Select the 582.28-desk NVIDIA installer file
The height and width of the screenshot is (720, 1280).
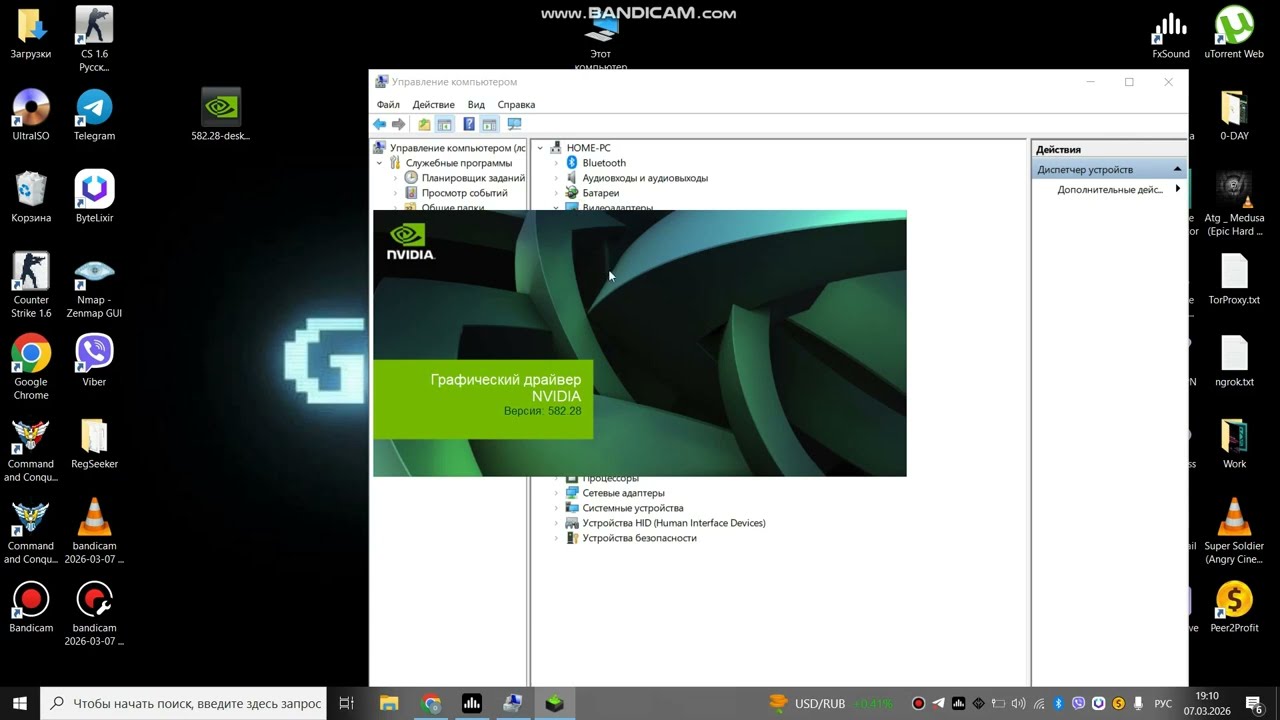click(220, 115)
